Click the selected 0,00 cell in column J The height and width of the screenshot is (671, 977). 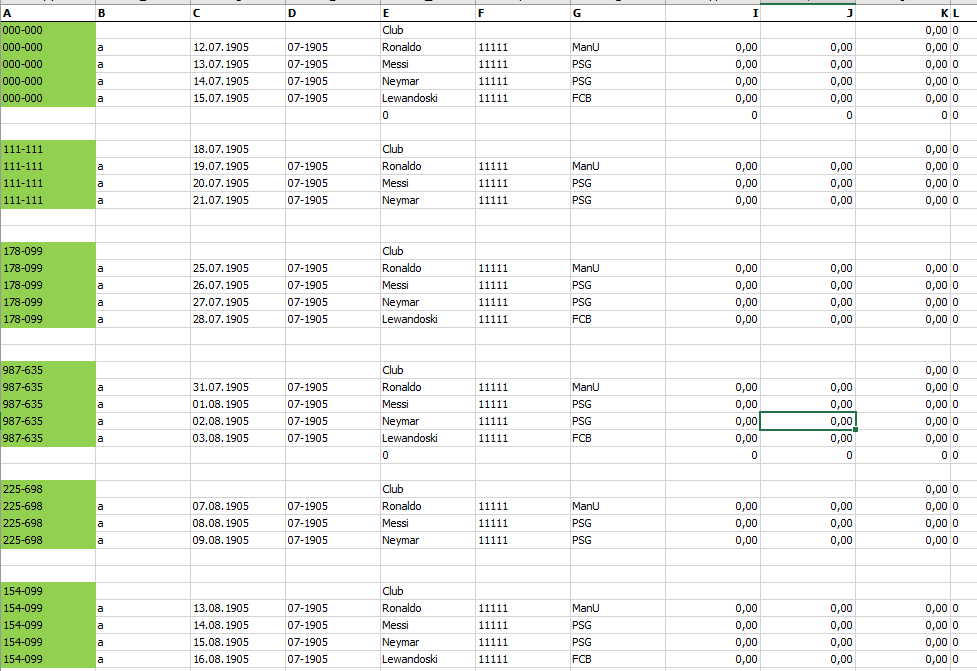(x=808, y=421)
